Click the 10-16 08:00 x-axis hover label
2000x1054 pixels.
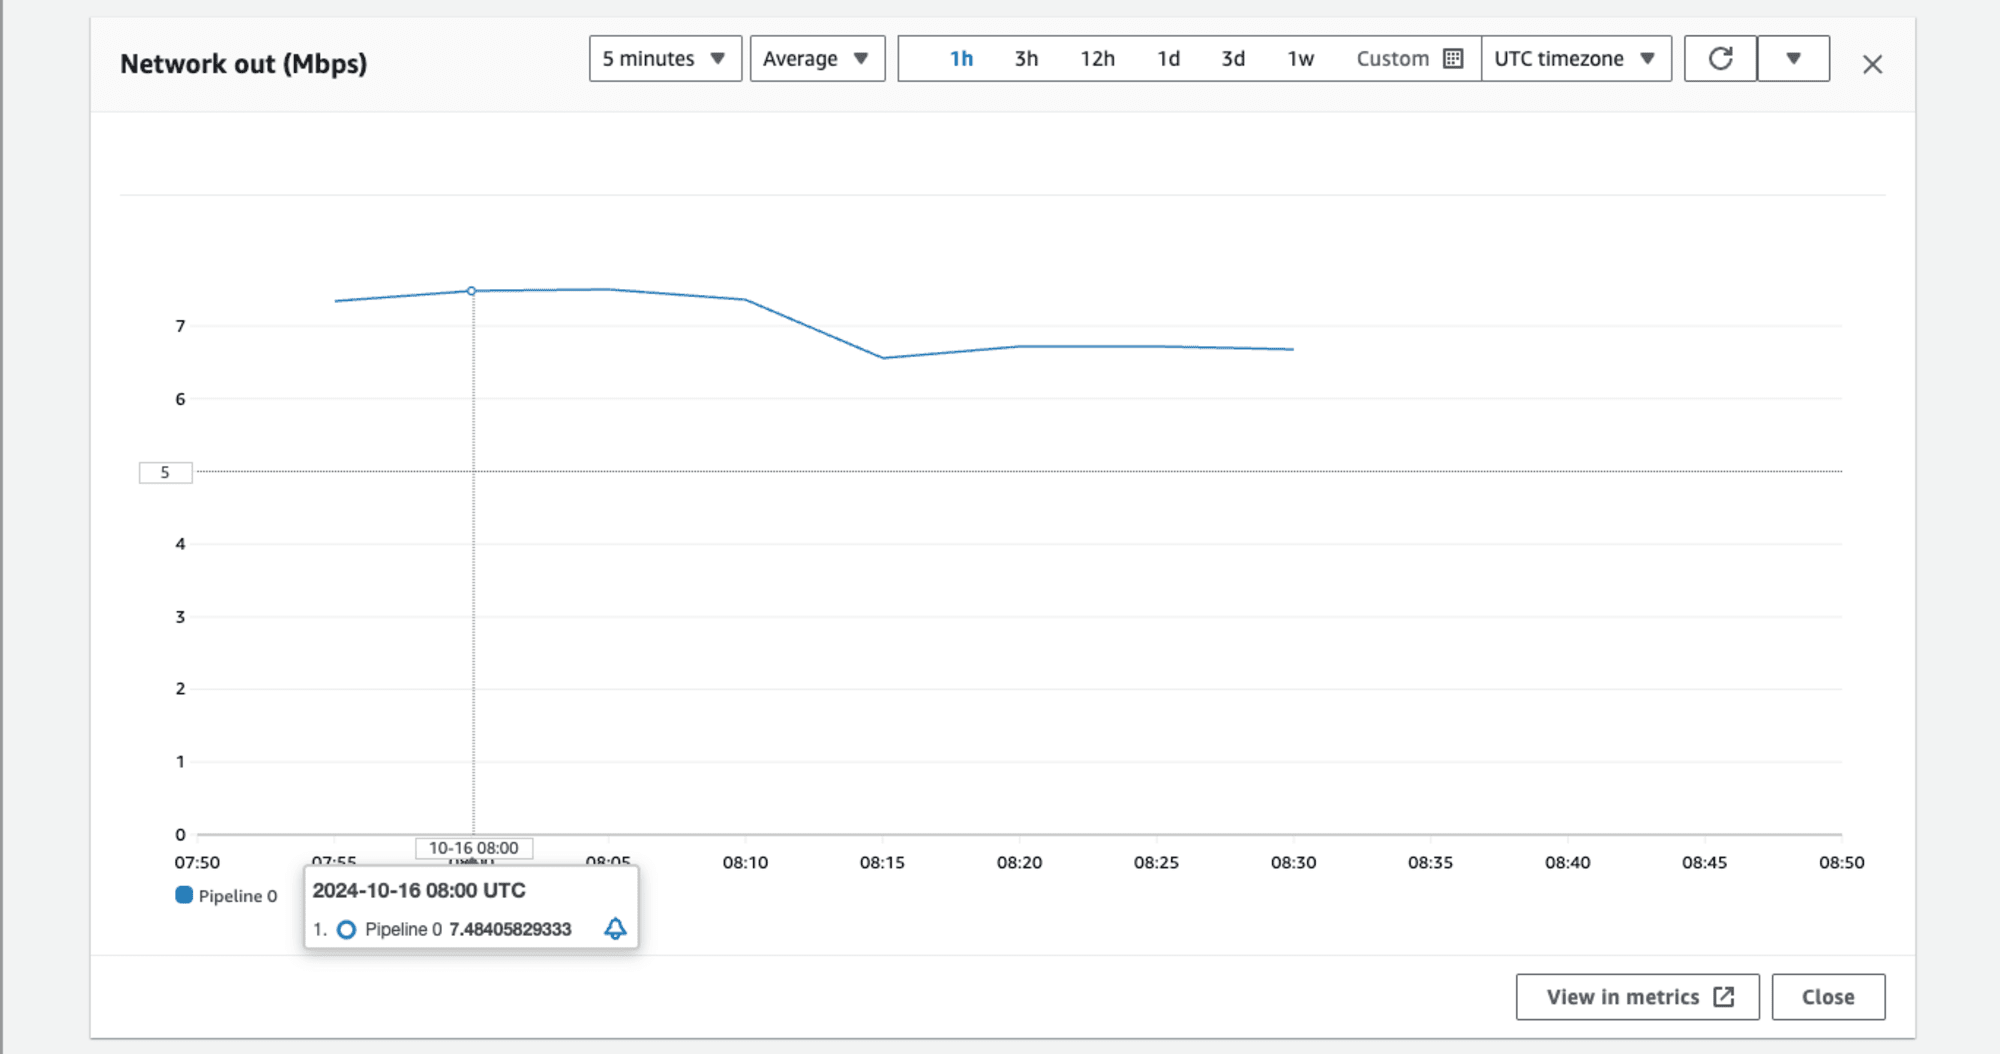tap(473, 848)
